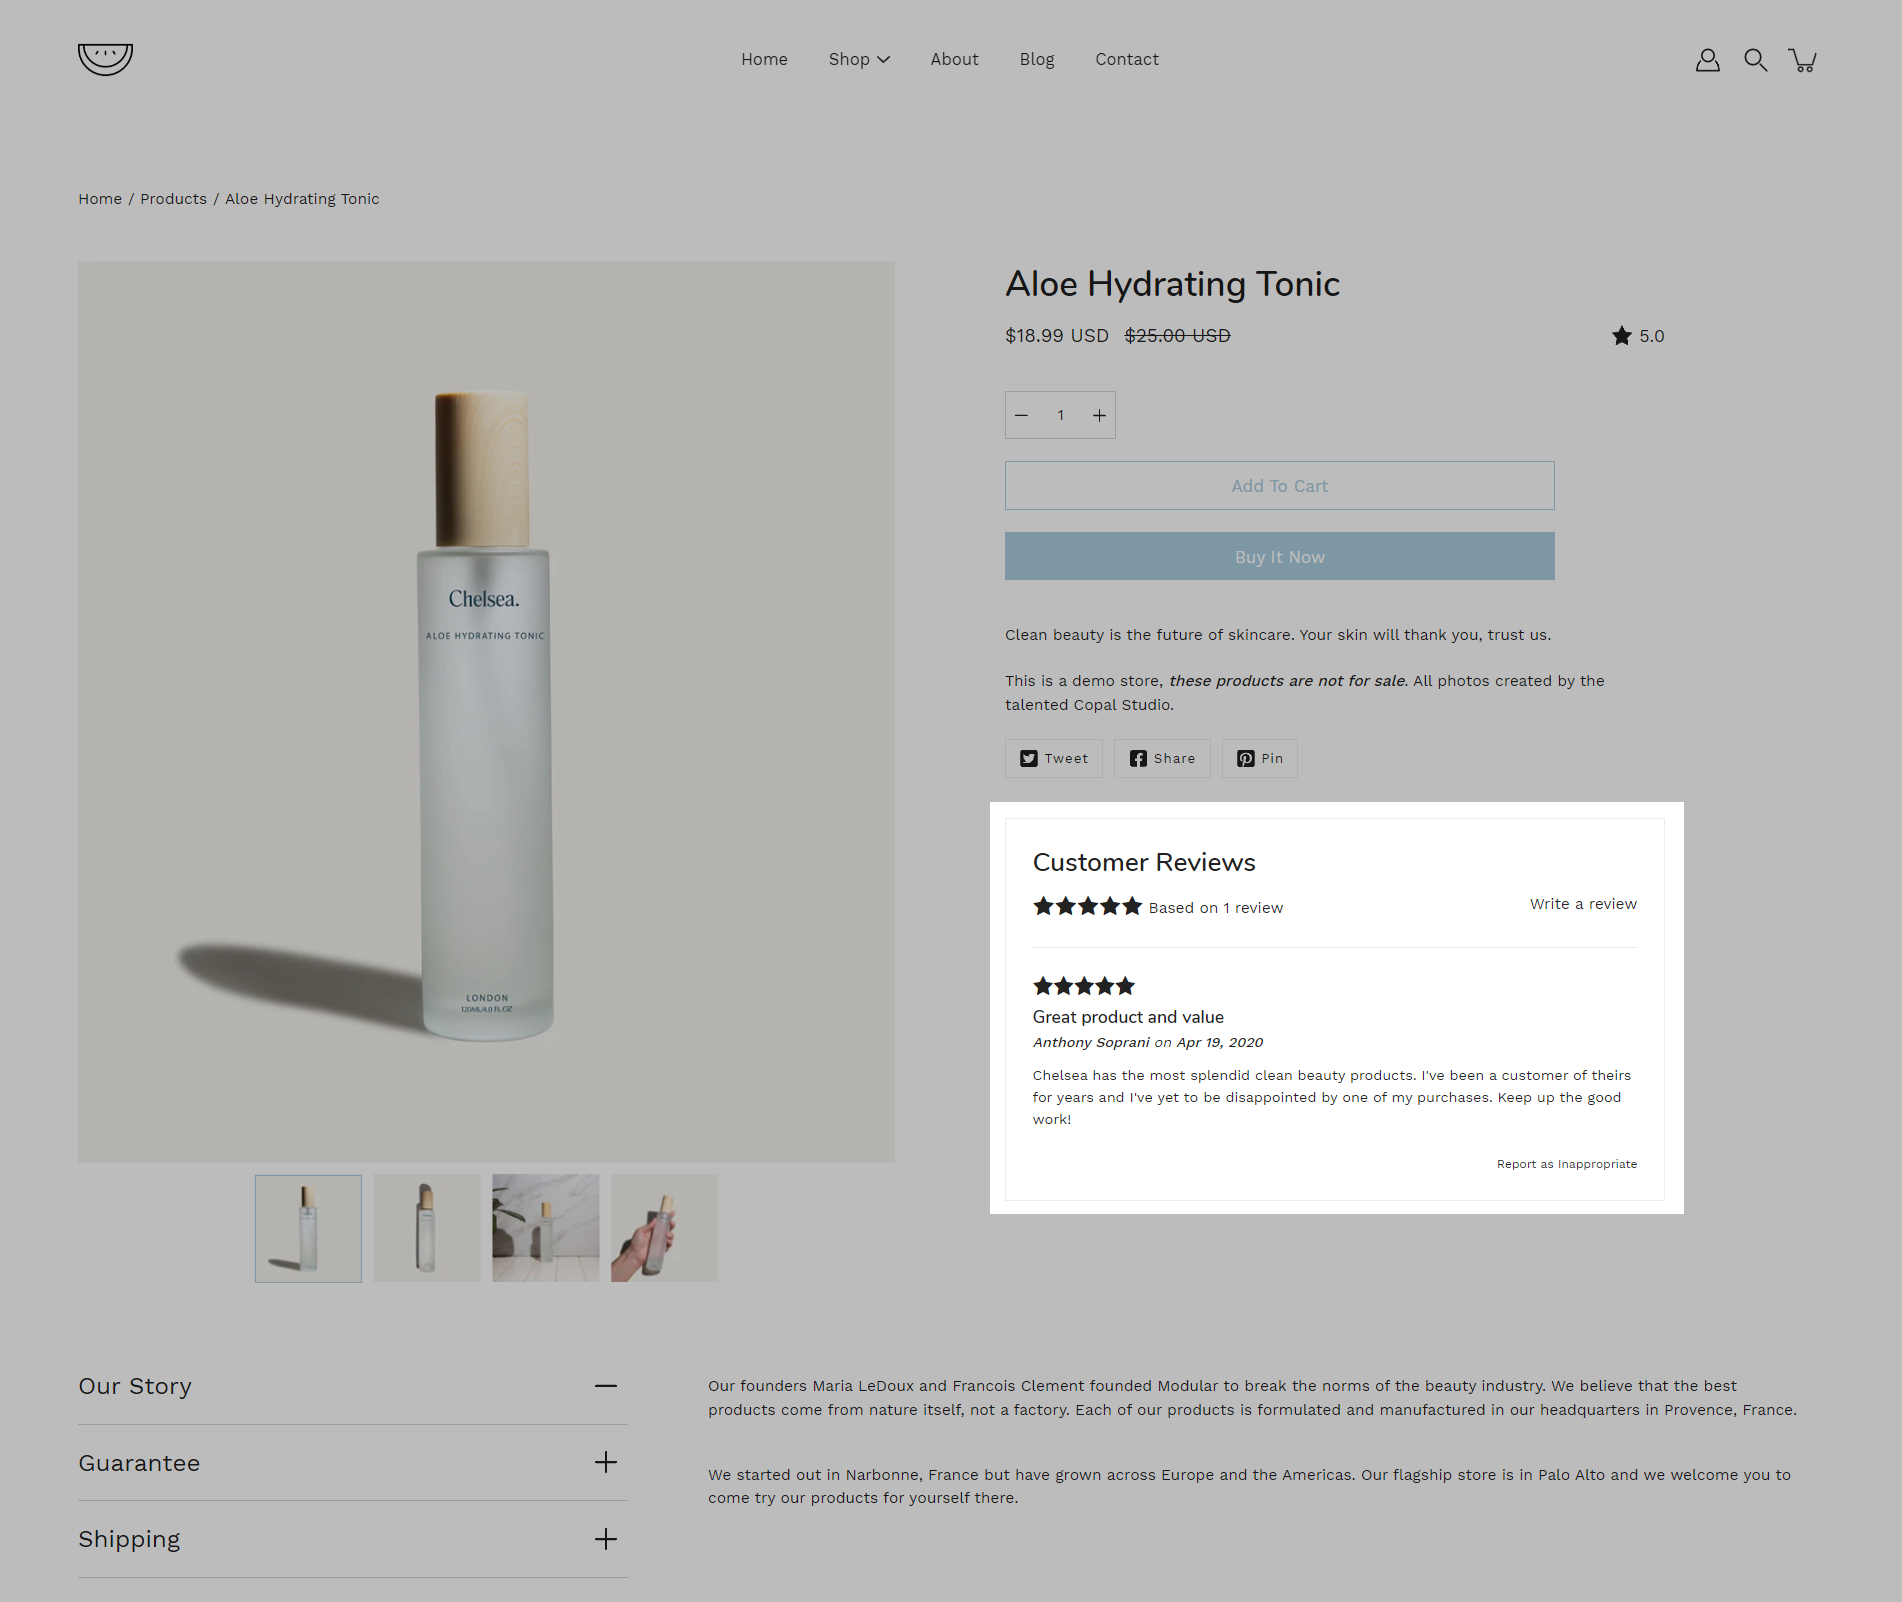Viewport: 1902px width, 1602px height.
Task: Click Write a review link
Action: click(x=1583, y=904)
